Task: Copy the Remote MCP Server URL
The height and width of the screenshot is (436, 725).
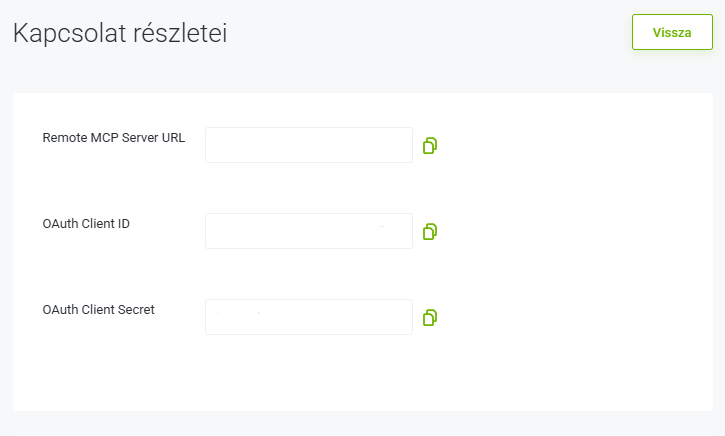Action: pos(430,146)
